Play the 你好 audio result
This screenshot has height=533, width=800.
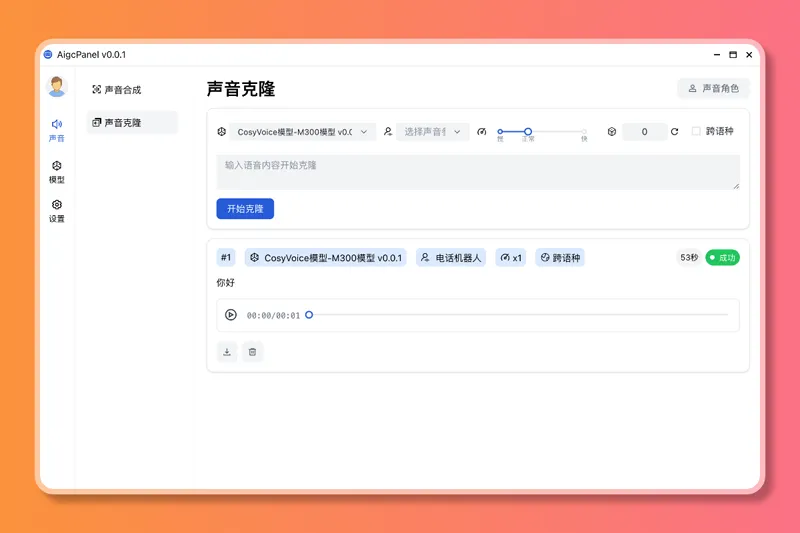[x=231, y=315]
